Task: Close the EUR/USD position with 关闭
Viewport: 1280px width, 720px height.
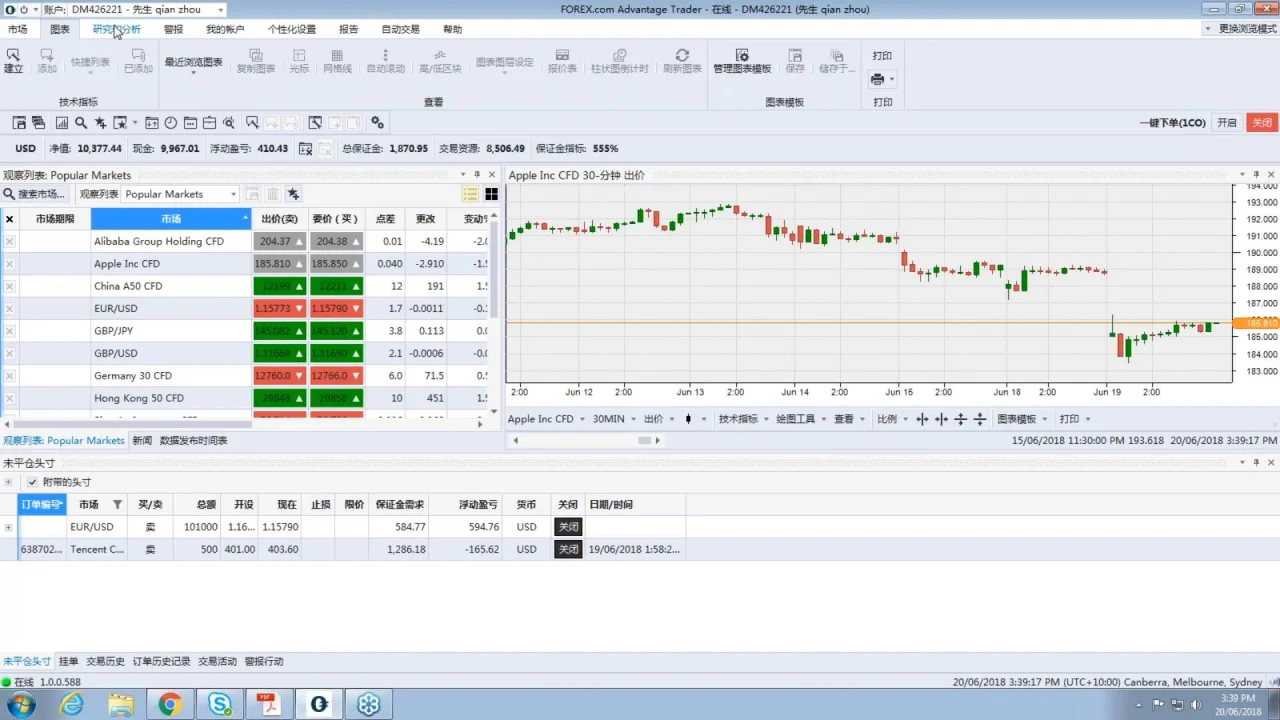Action: (x=568, y=527)
